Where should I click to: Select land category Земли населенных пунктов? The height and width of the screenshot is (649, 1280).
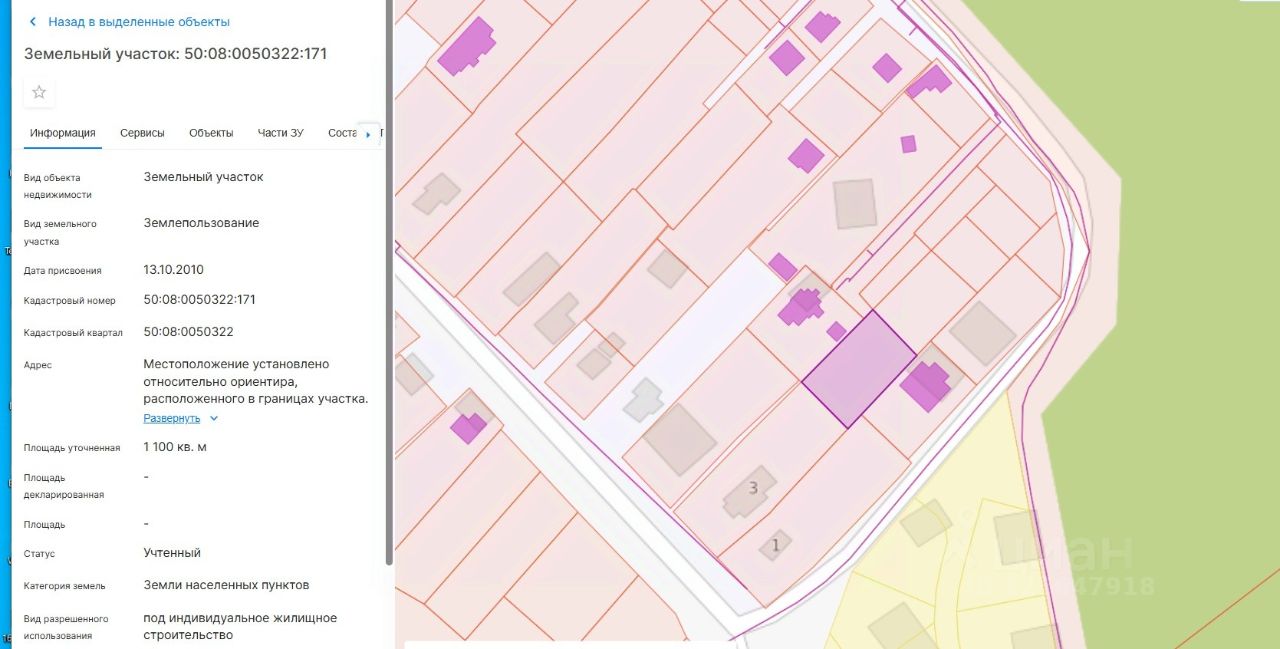226,584
